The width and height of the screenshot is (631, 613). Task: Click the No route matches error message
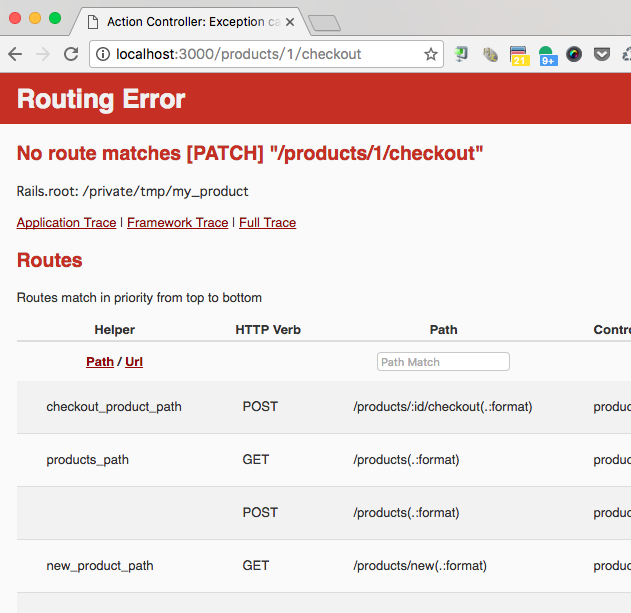(x=250, y=153)
